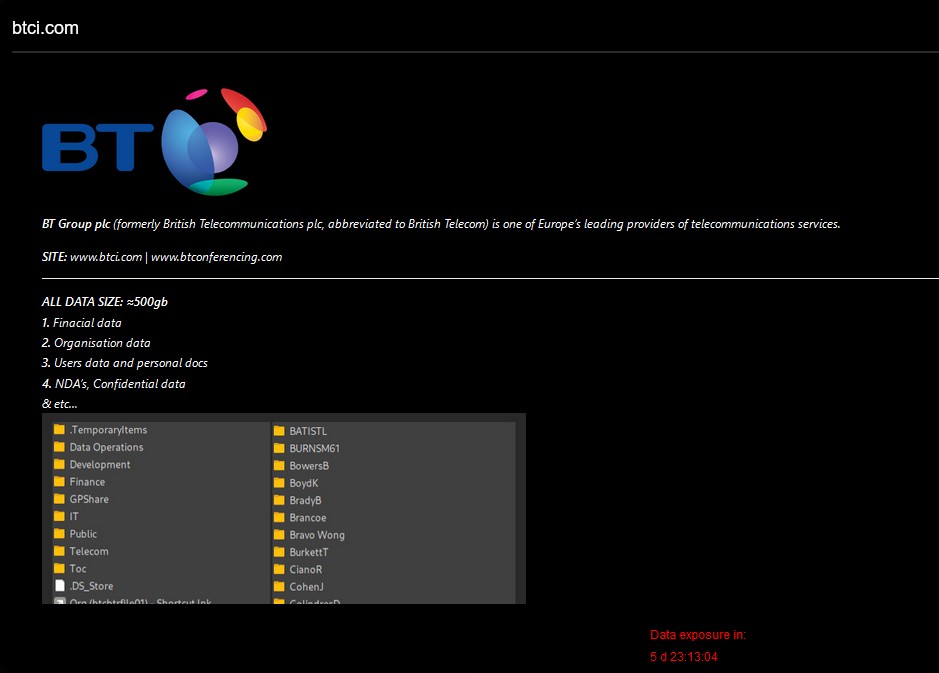This screenshot has width=939, height=673.
Task: Select the IT folder label
Action: pos(74,517)
